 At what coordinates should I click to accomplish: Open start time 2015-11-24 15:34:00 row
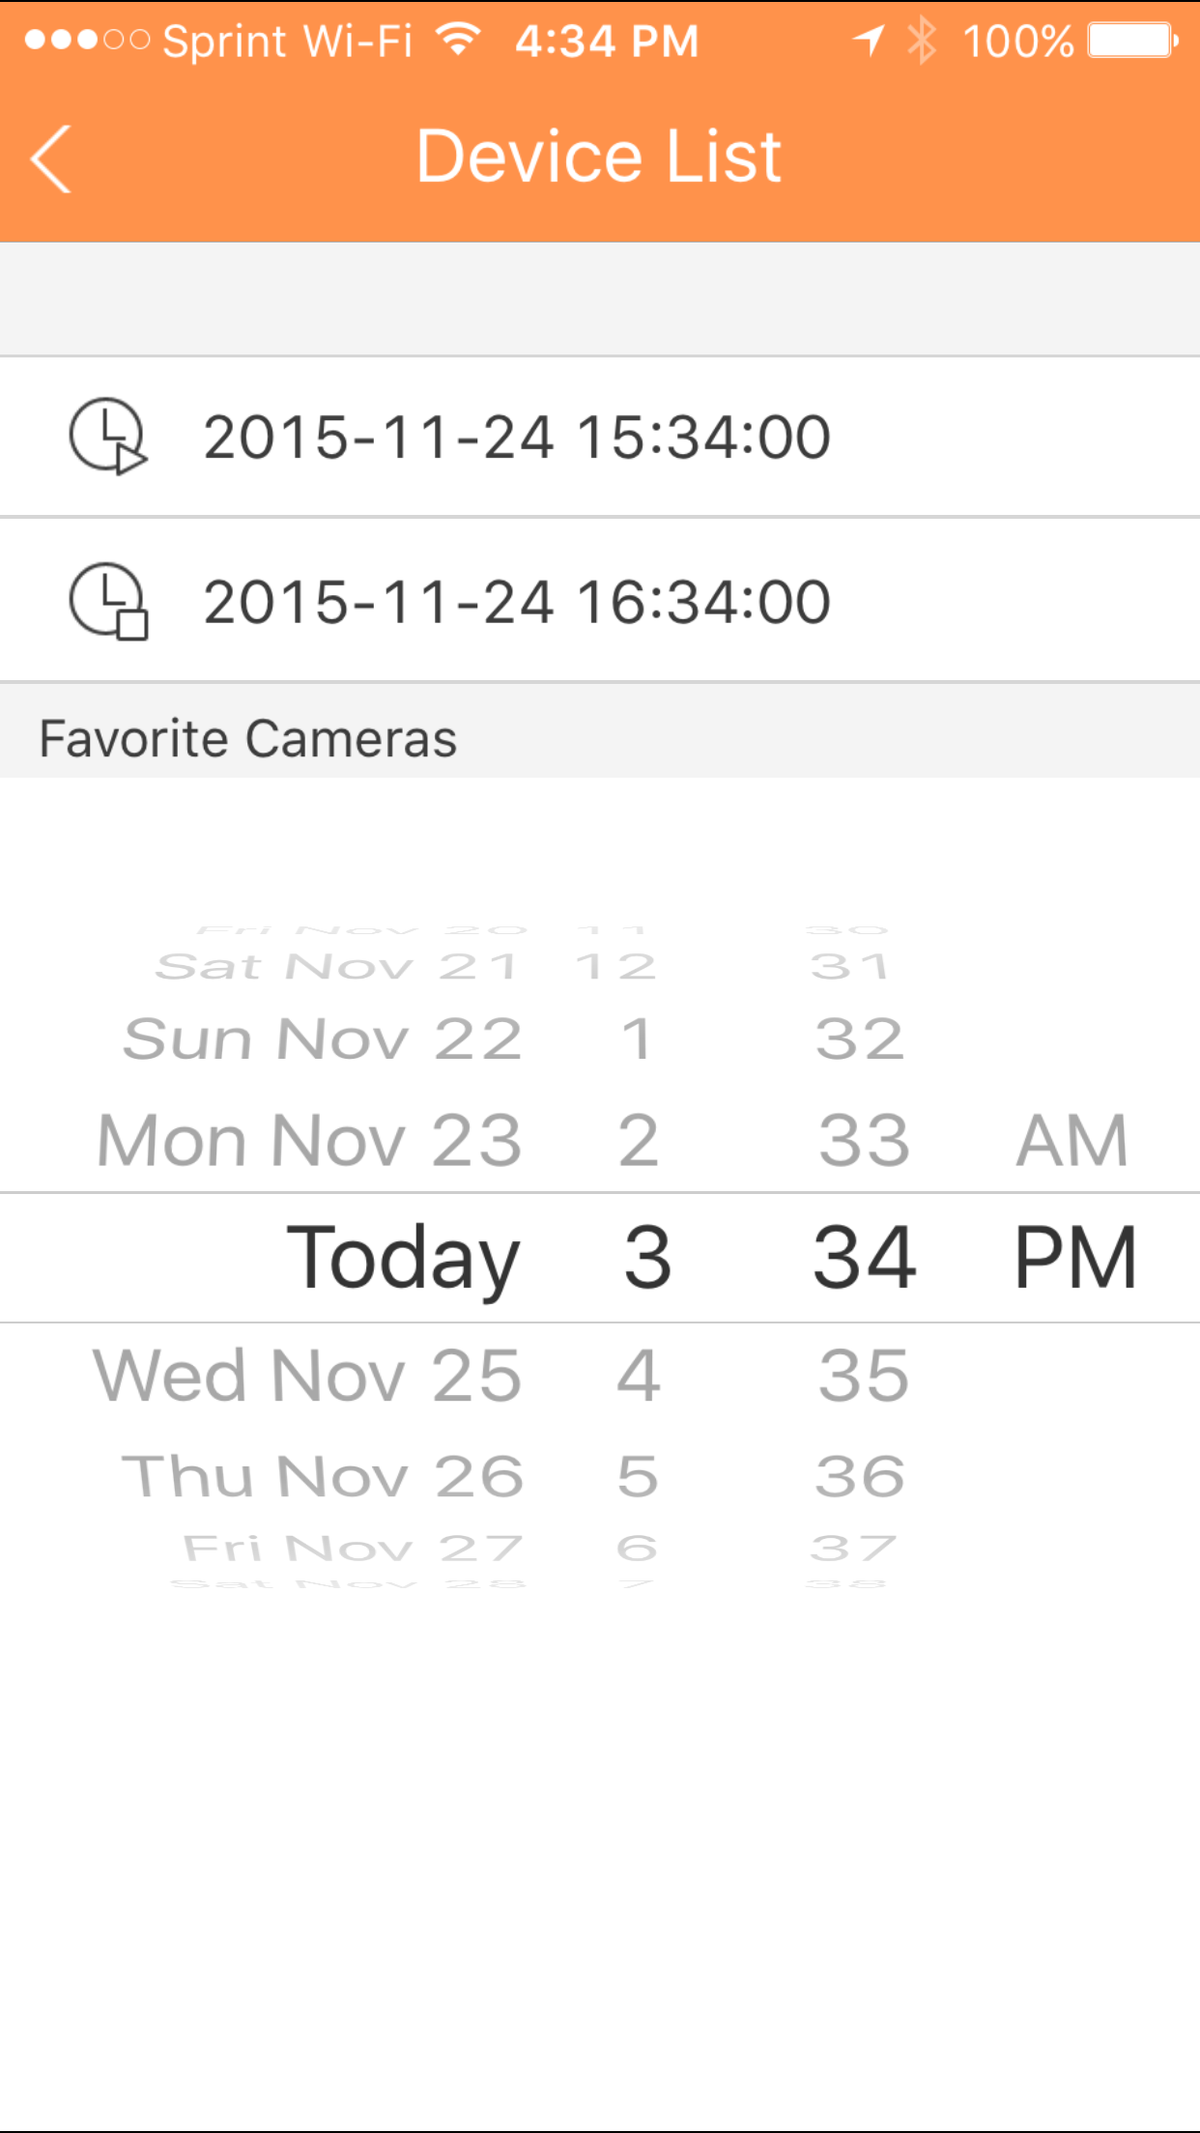pyautogui.click(x=516, y=437)
